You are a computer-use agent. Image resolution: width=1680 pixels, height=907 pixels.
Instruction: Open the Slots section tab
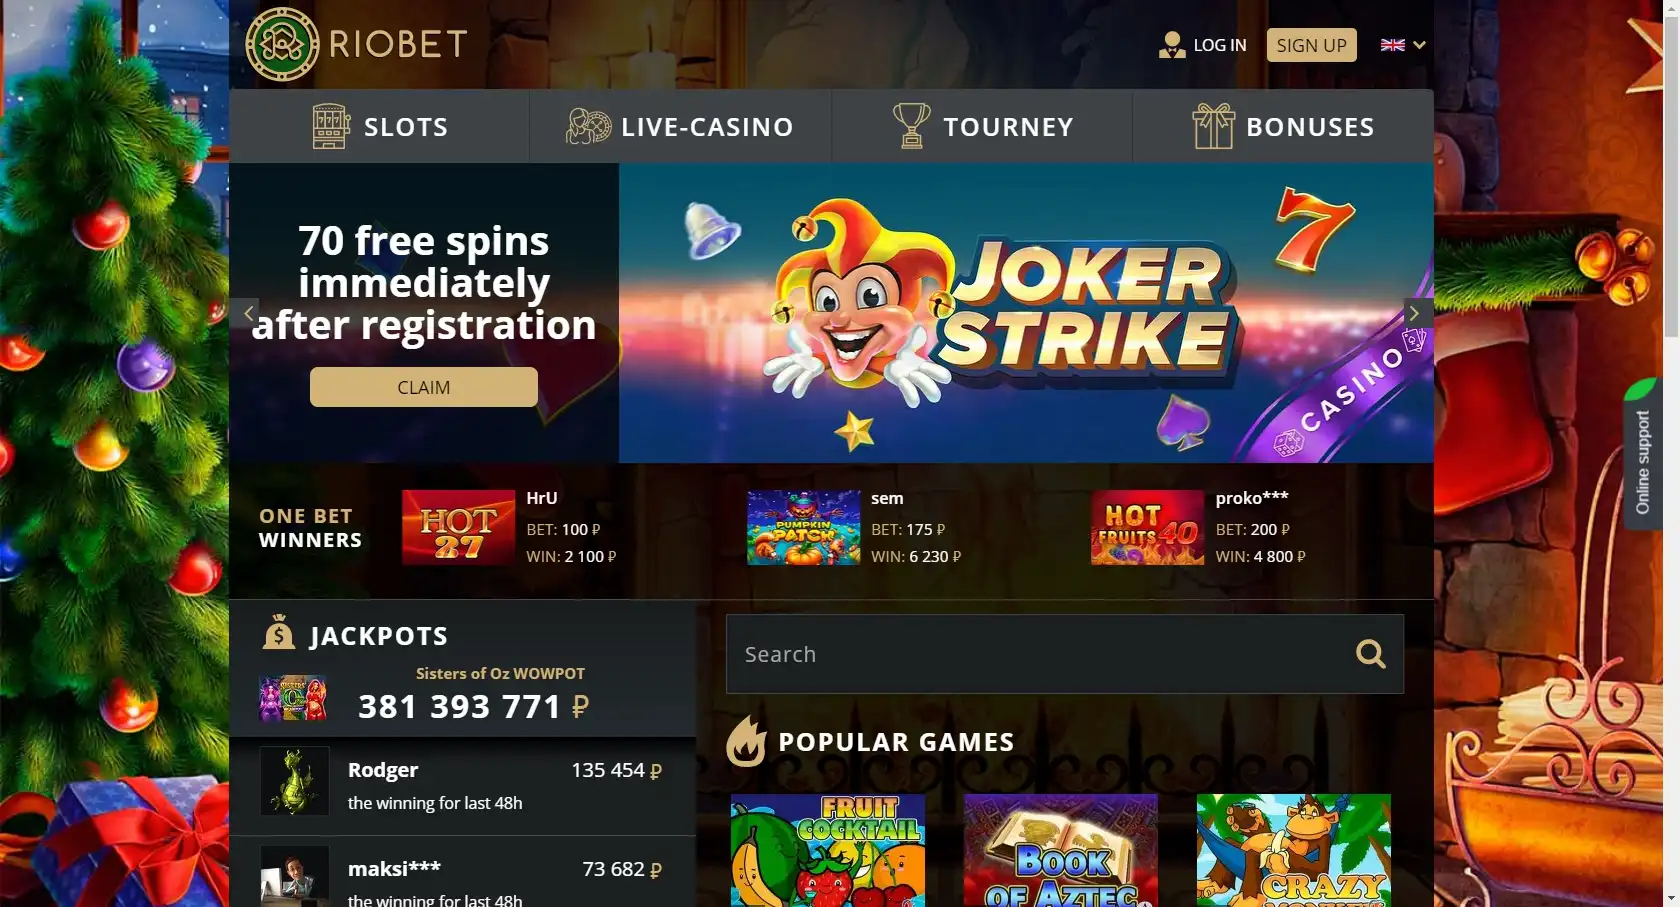point(379,126)
